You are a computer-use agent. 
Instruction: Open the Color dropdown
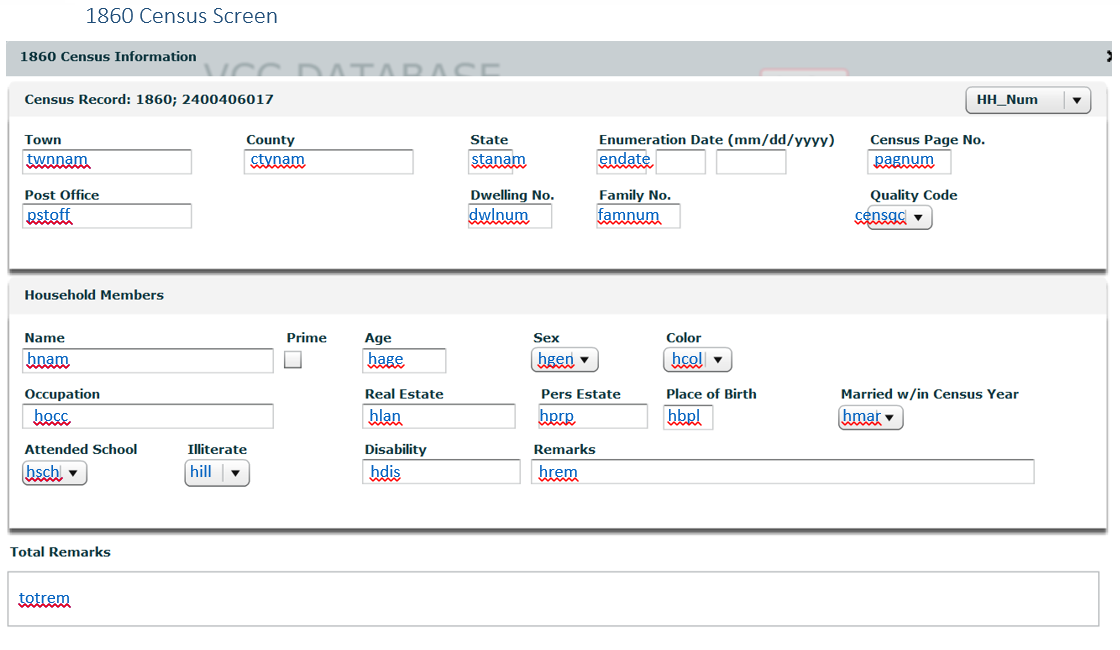[698, 360]
